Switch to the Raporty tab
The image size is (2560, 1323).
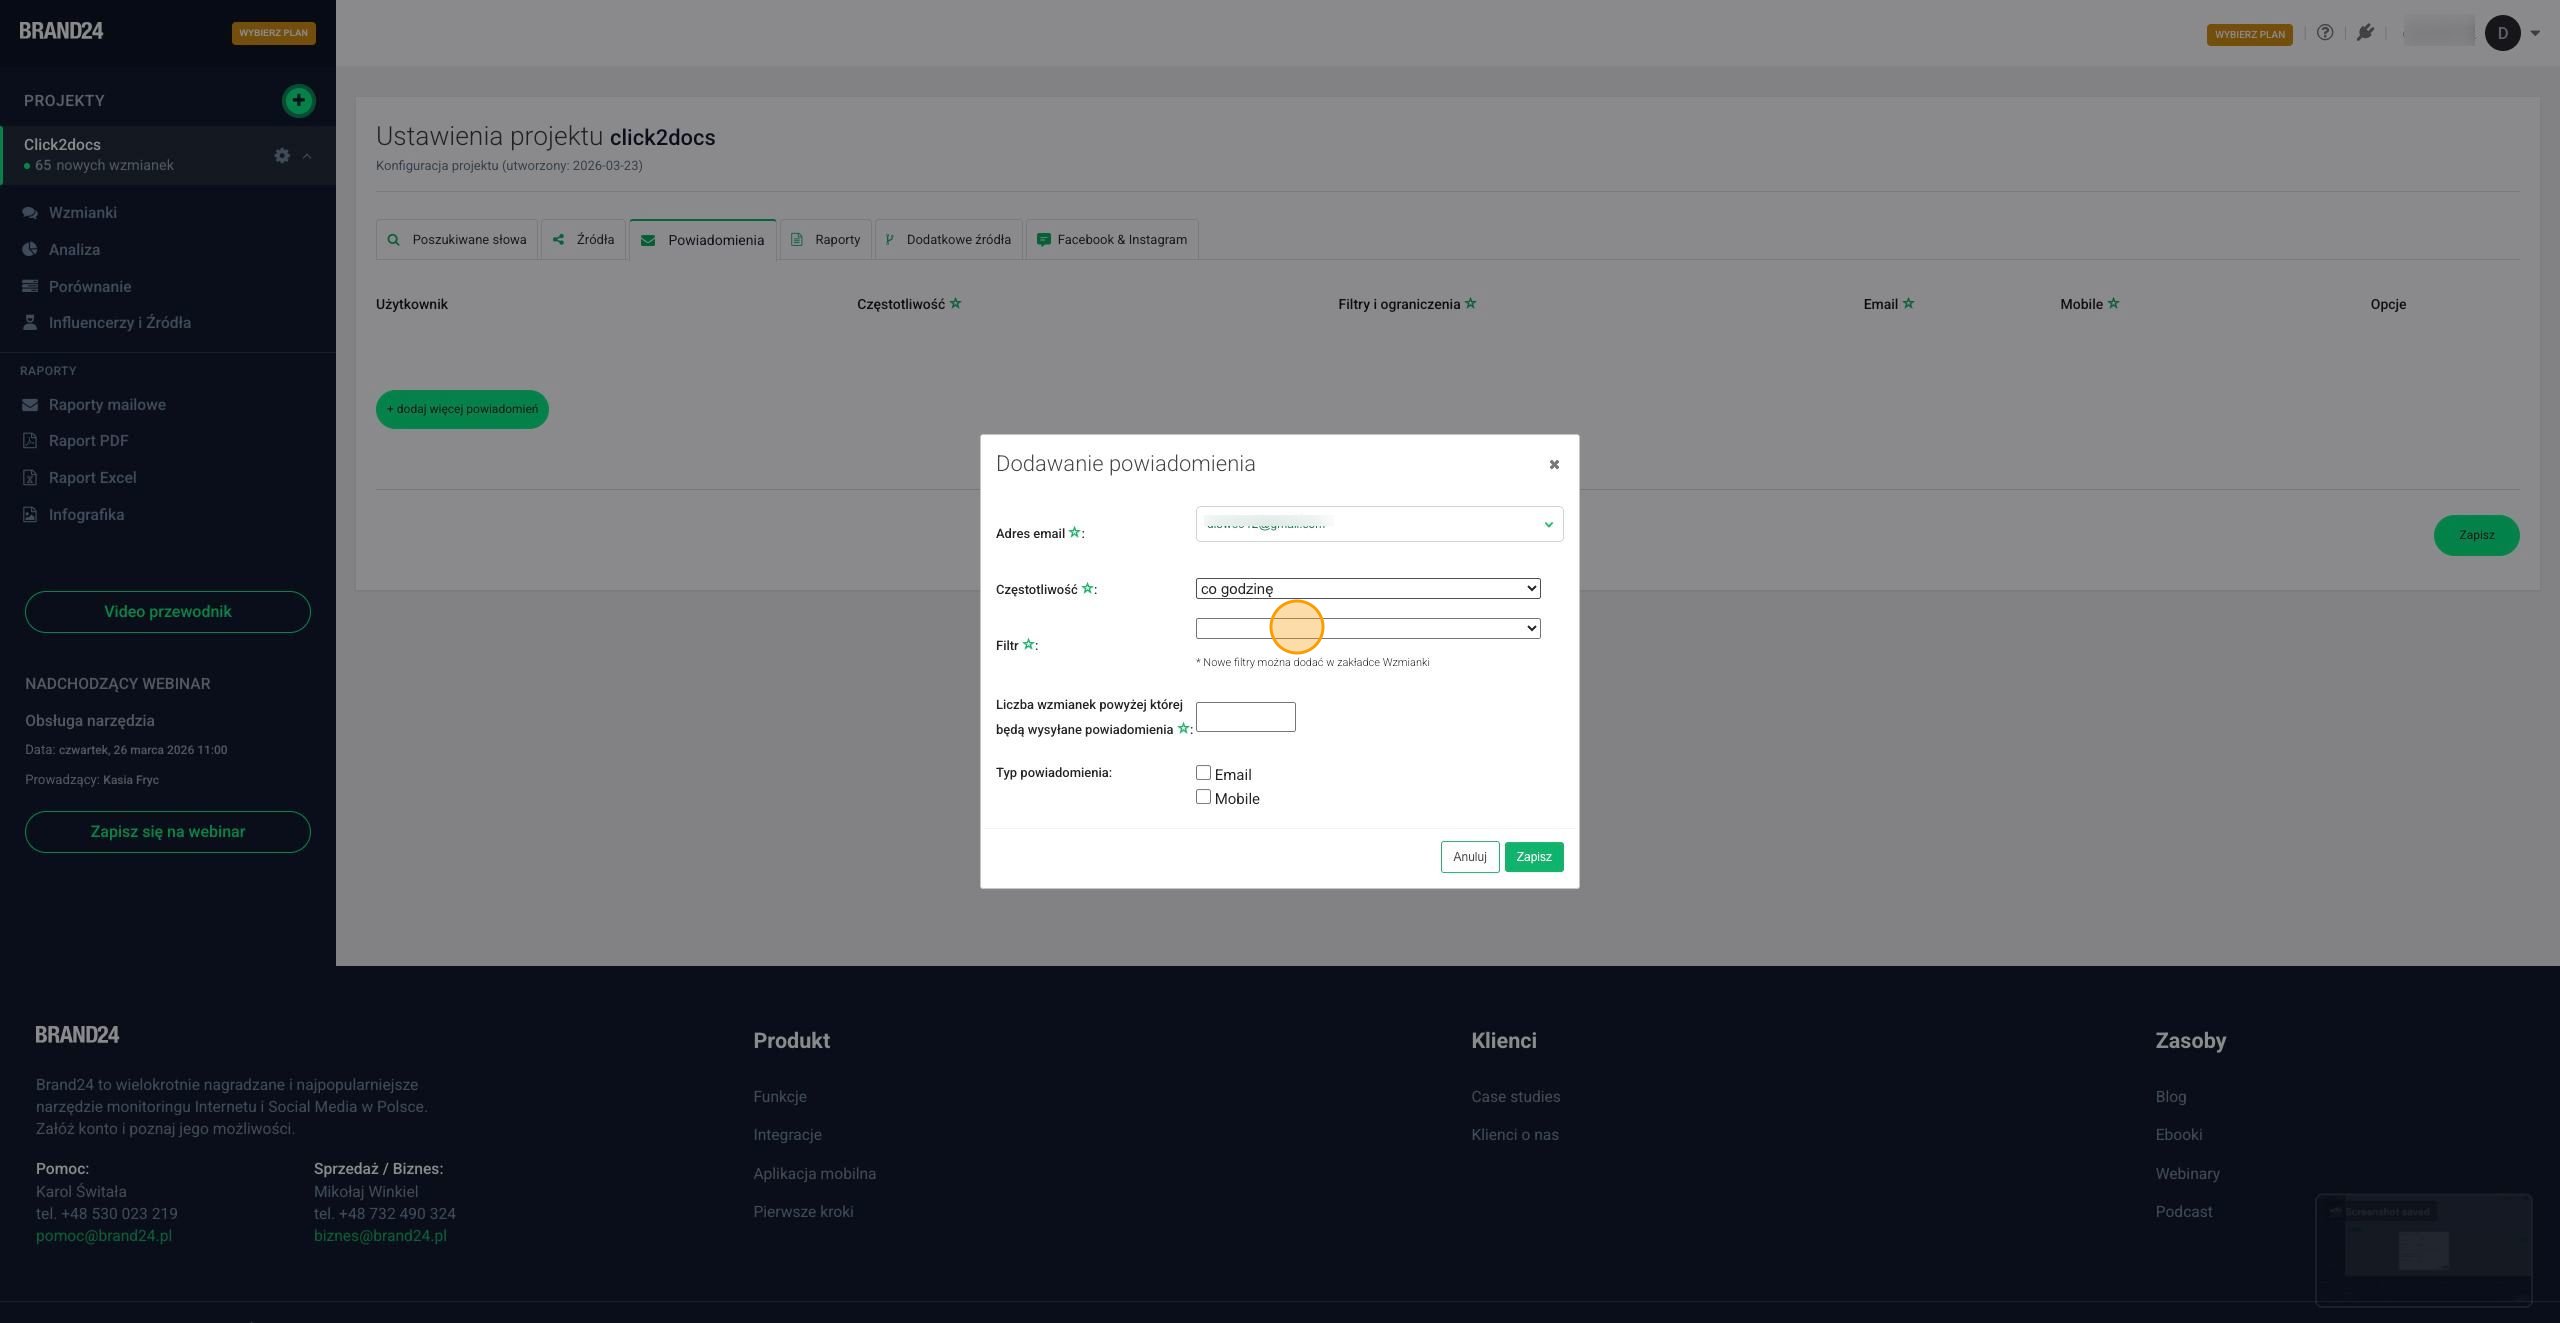click(826, 240)
